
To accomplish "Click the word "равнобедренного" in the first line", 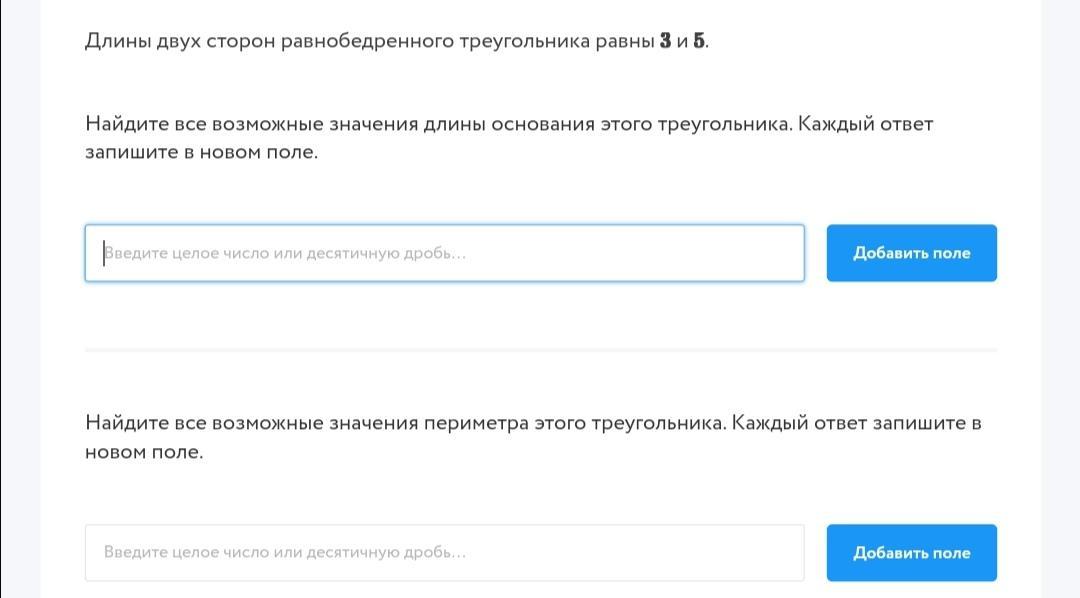I will click(x=367, y=41).
